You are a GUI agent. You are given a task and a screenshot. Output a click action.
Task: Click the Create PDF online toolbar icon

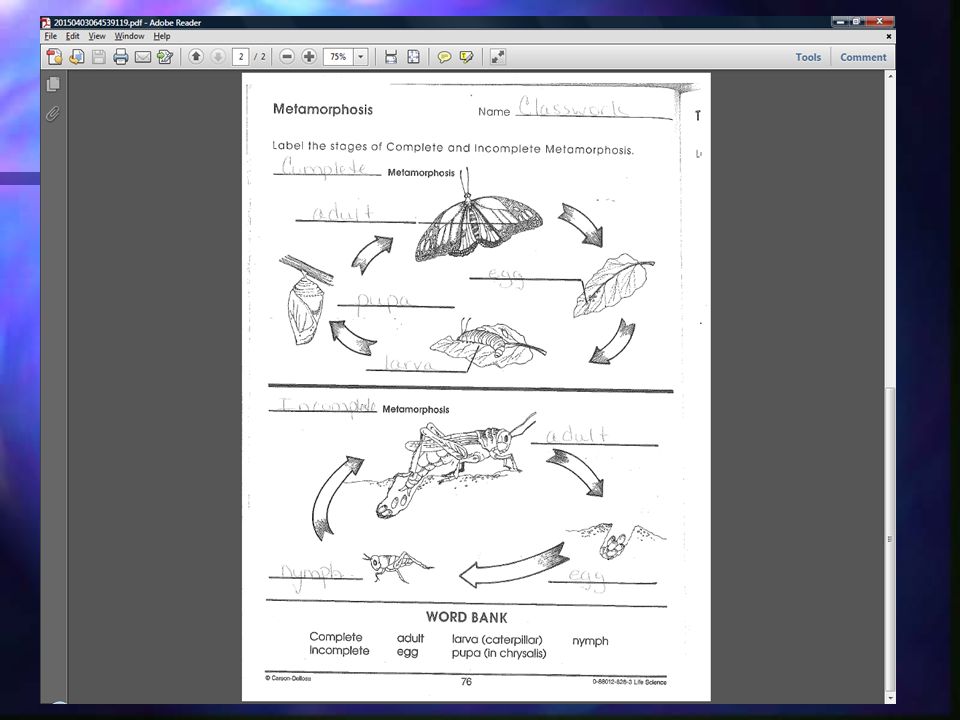coord(54,57)
